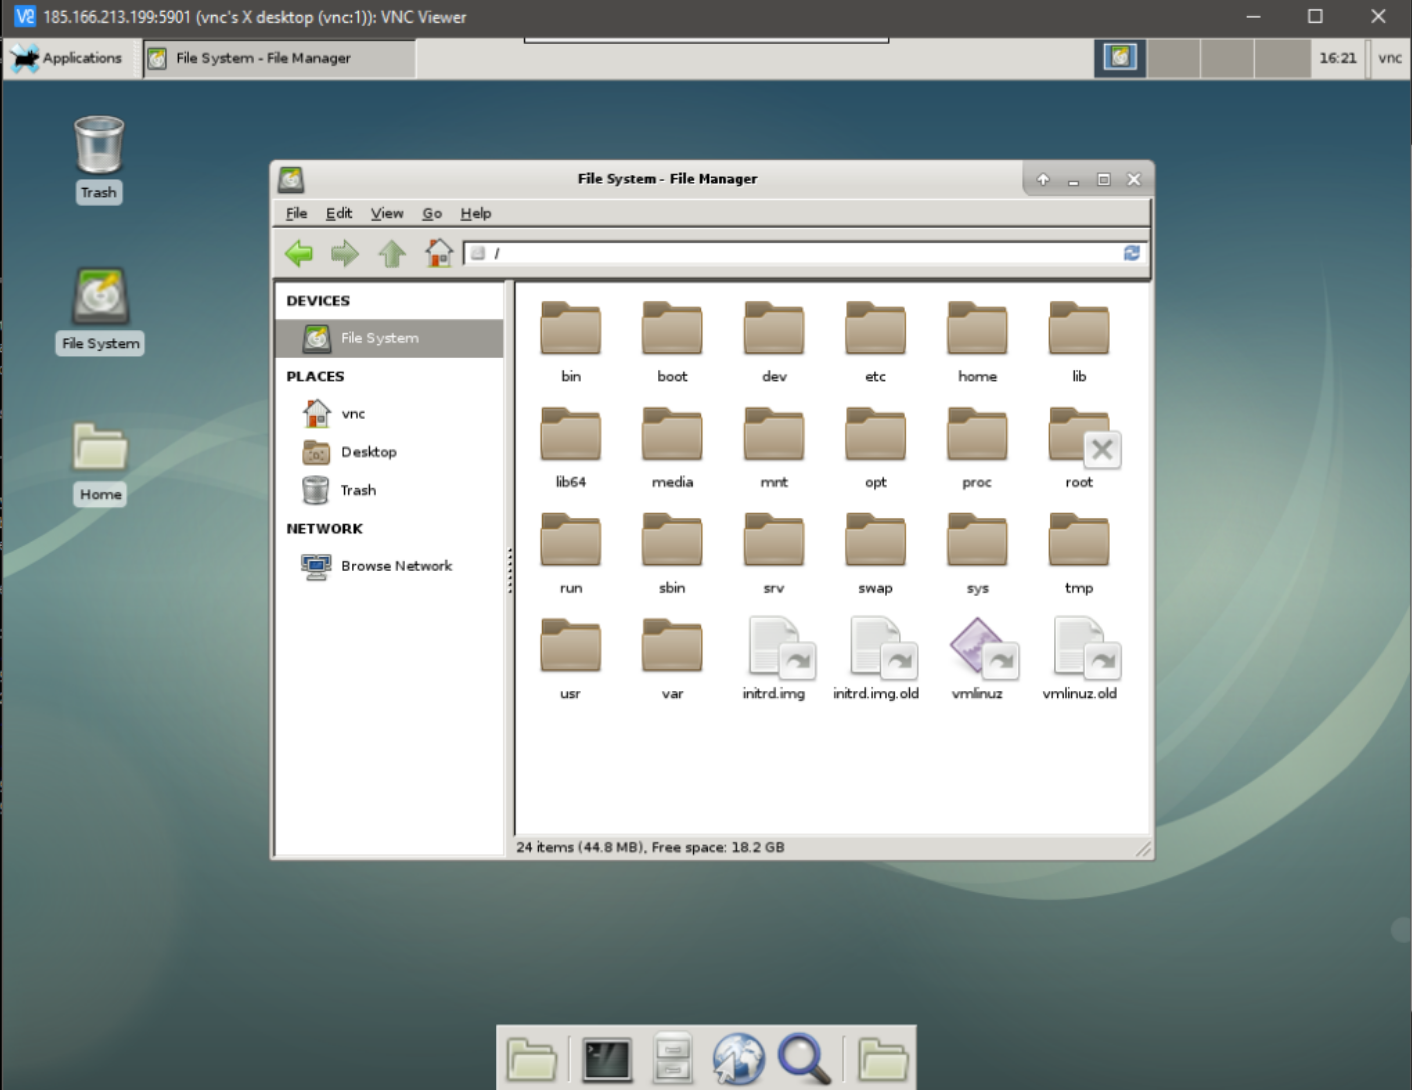Switch to the second workspace
Image resolution: width=1412 pixels, height=1090 pixels.
coord(1173,58)
